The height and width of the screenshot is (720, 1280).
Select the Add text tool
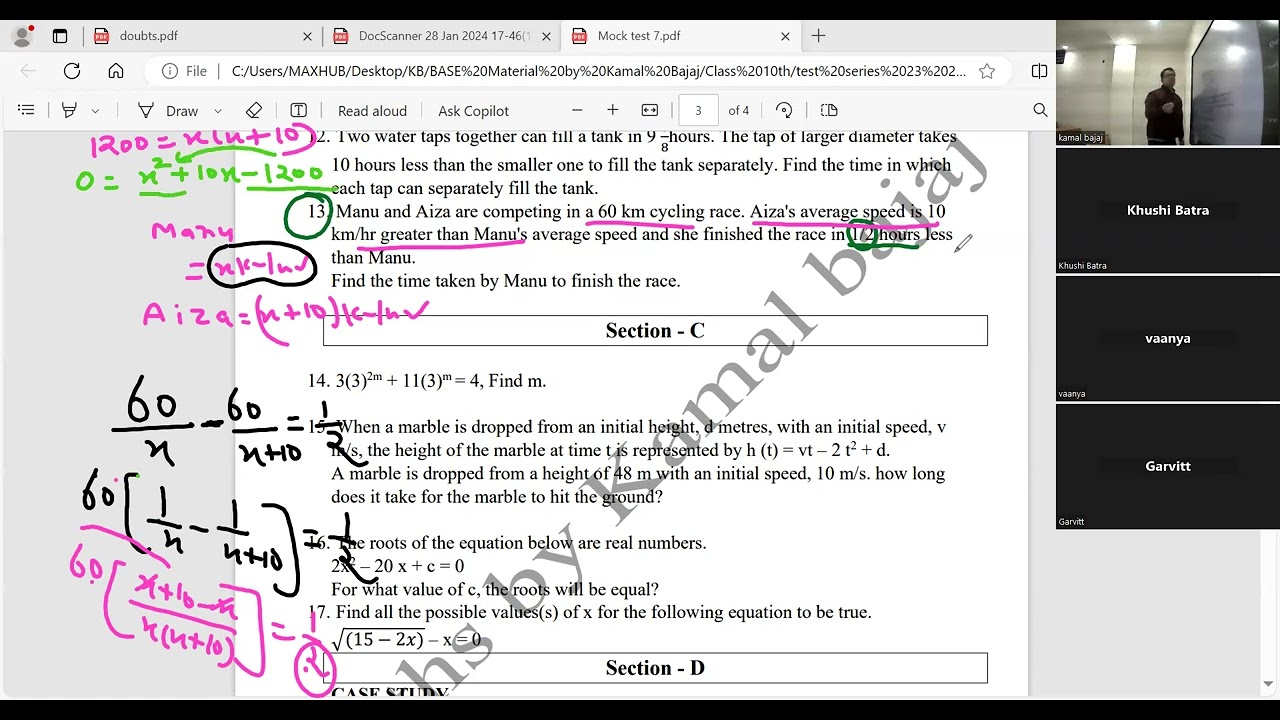point(298,110)
